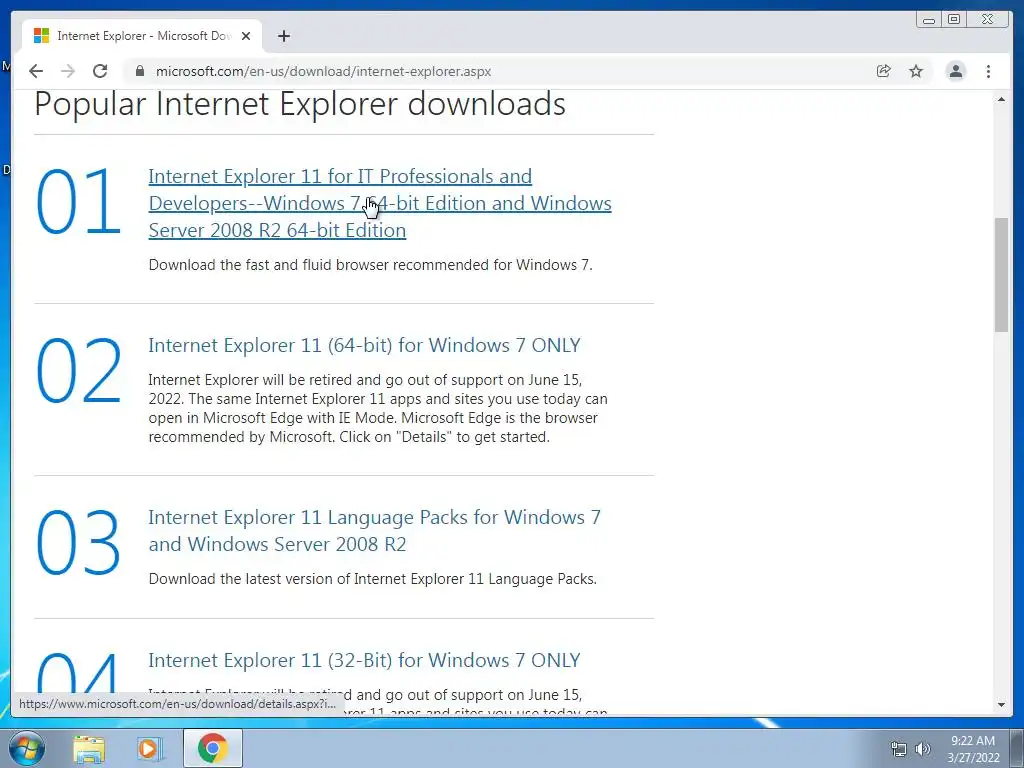Click the page scroll down arrow
The image size is (1024, 768).
click(x=1001, y=705)
